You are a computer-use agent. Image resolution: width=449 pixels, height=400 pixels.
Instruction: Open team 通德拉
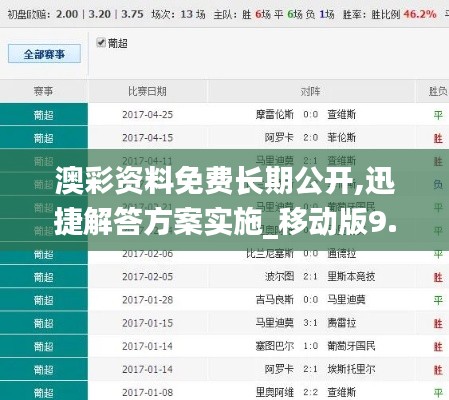tap(341, 254)
